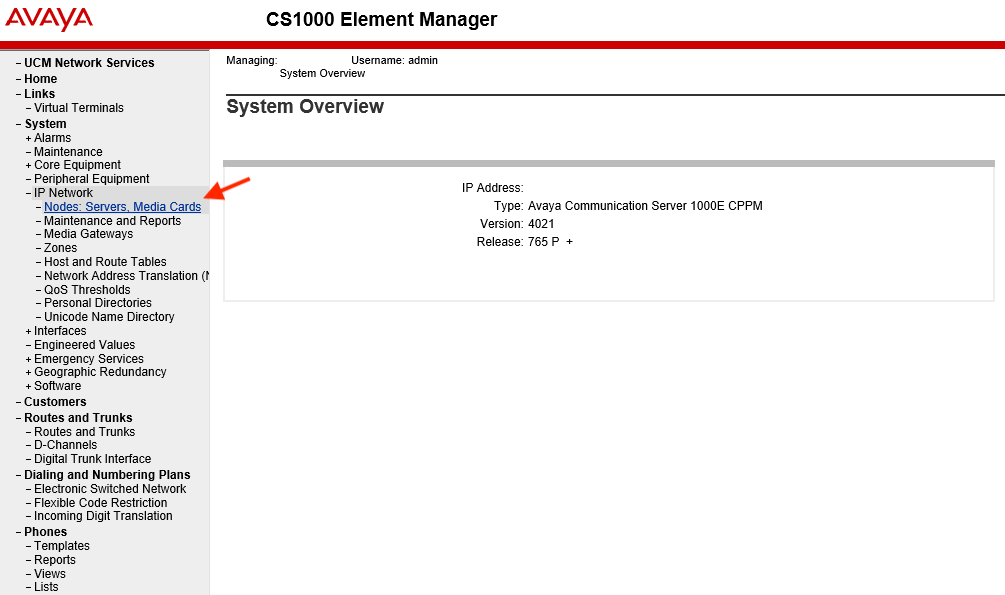Screen dimensions: 1005x595
Task: Click the version value 4021
Action: 541,224
